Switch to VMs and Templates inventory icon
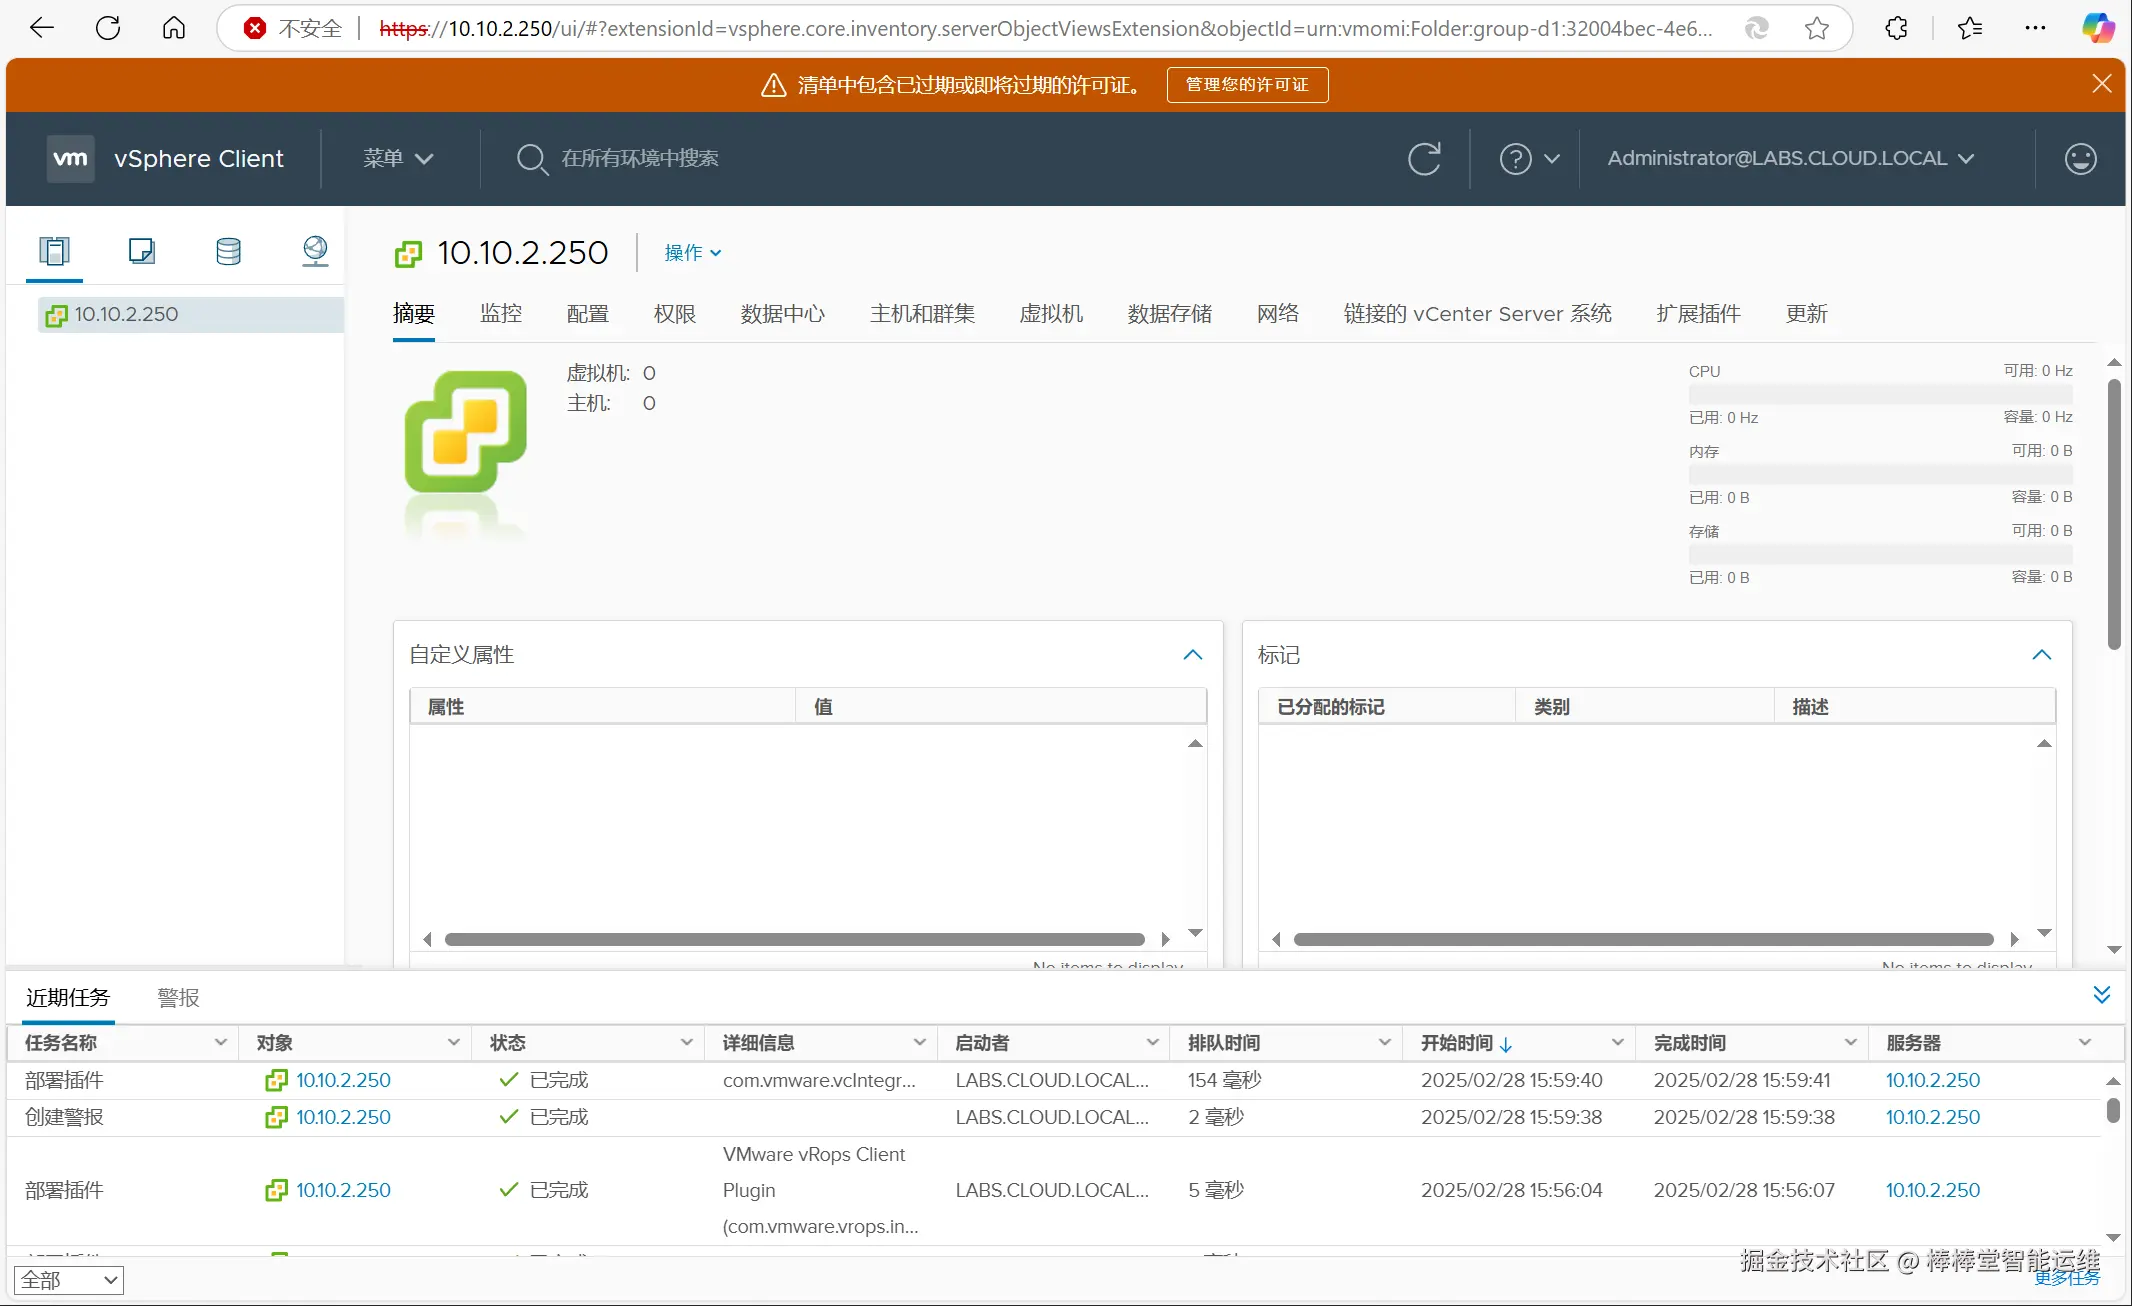Viewport: 2133px width, 1307px height. [141, 251]
